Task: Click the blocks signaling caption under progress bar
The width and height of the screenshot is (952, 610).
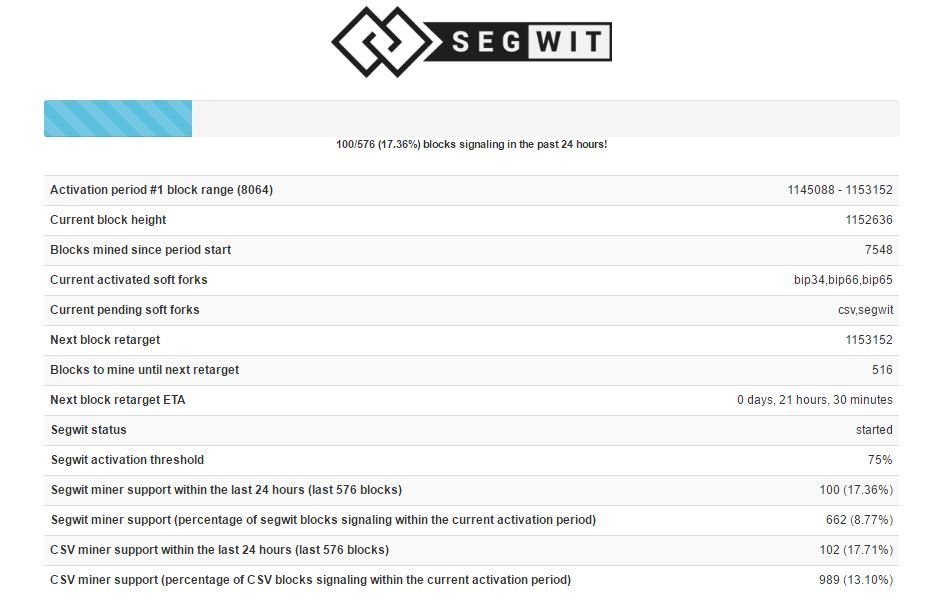Action: (471, 144)
